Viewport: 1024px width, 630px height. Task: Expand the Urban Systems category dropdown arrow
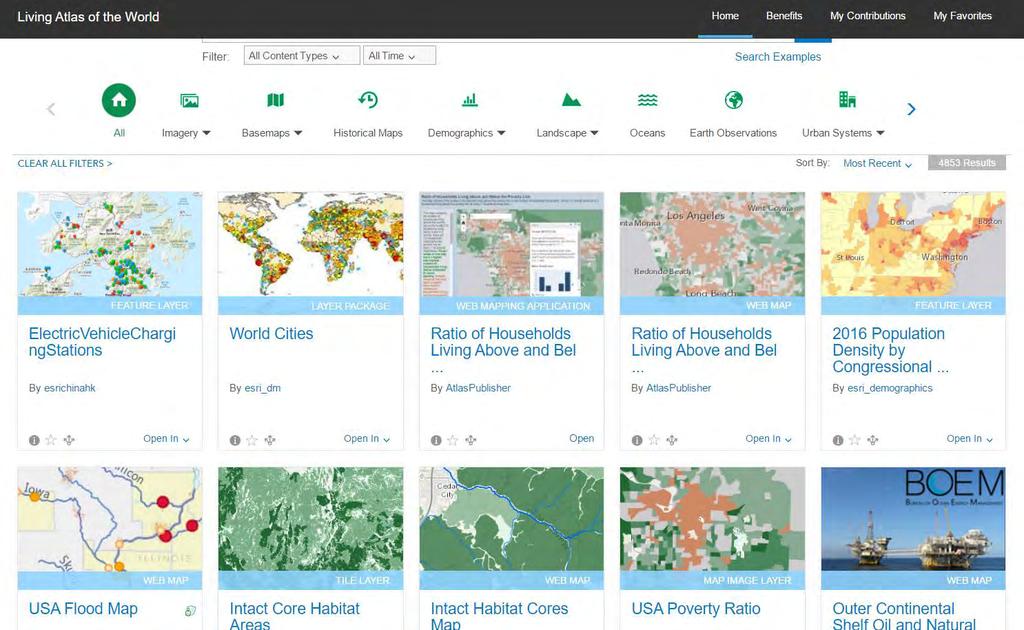(880, 133)
